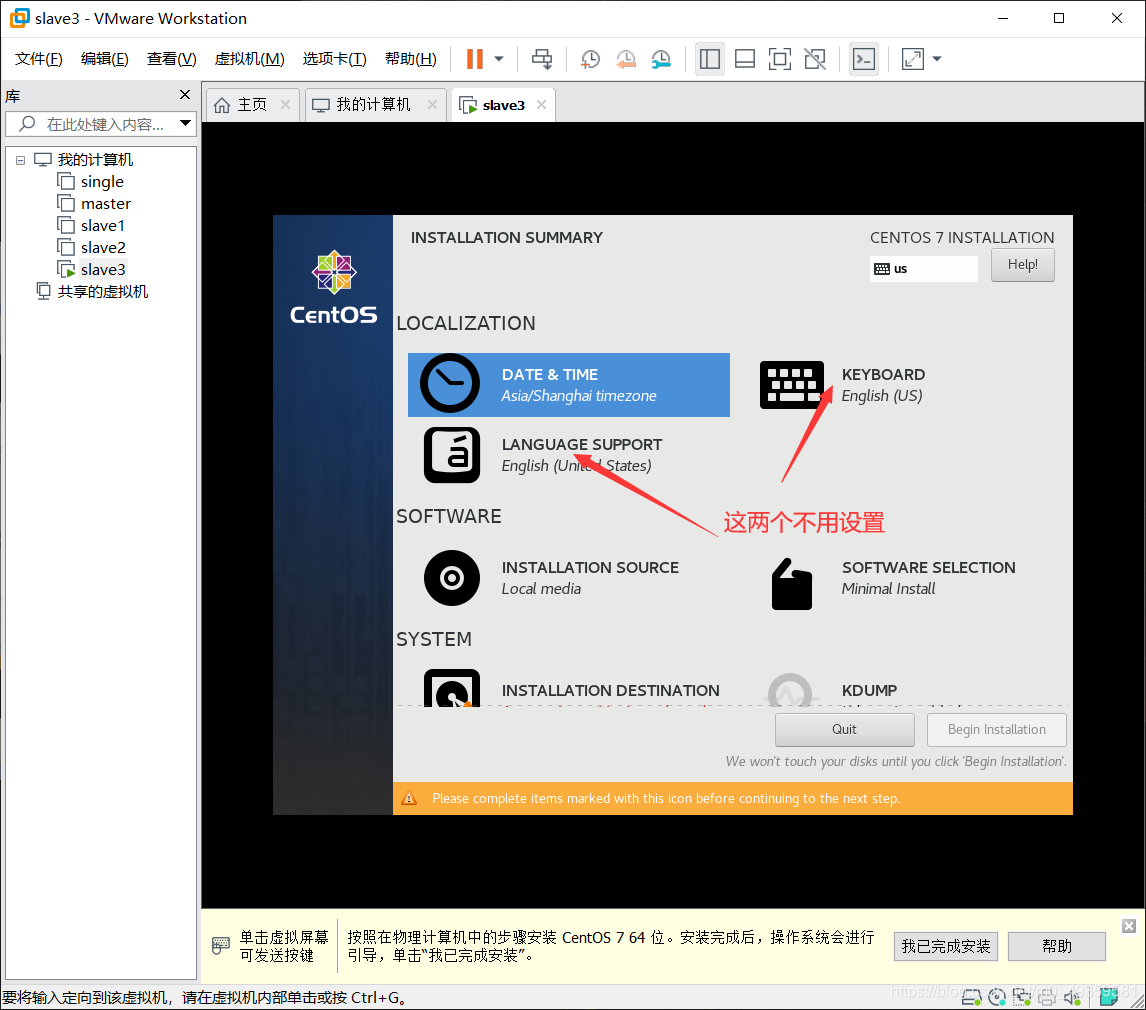Enter full screen mode from the toolbar
1146x1010 pixels.
[780, 59]
